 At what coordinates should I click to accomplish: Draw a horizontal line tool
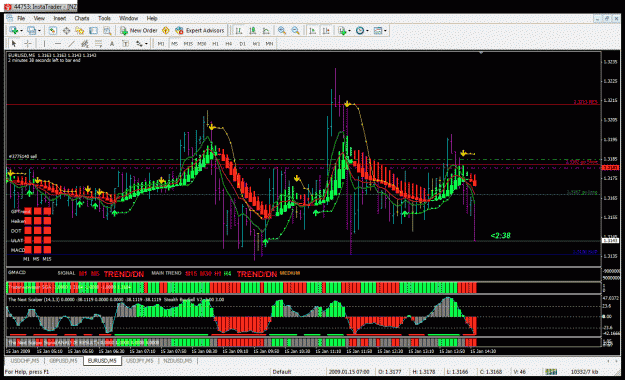(x=58, y=43)
